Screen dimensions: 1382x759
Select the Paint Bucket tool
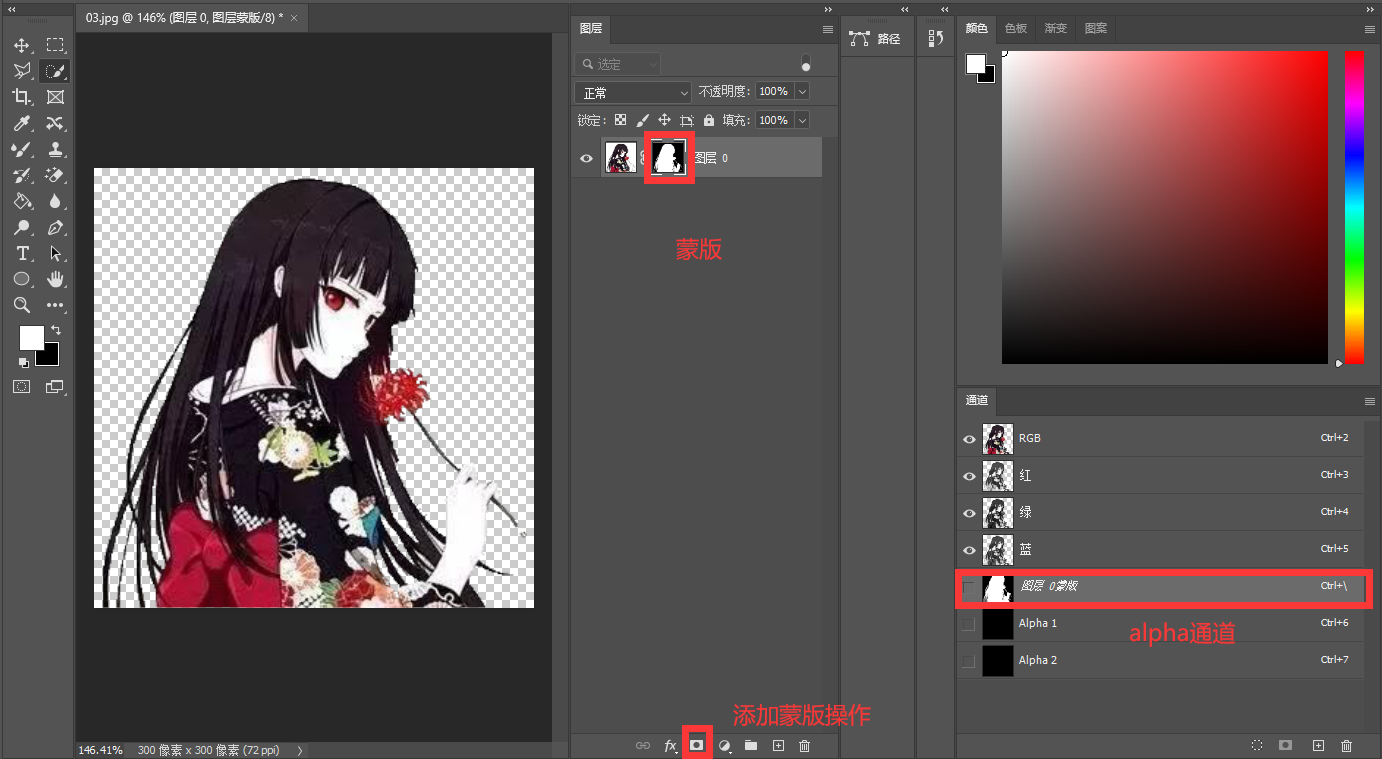coord(22,201)
